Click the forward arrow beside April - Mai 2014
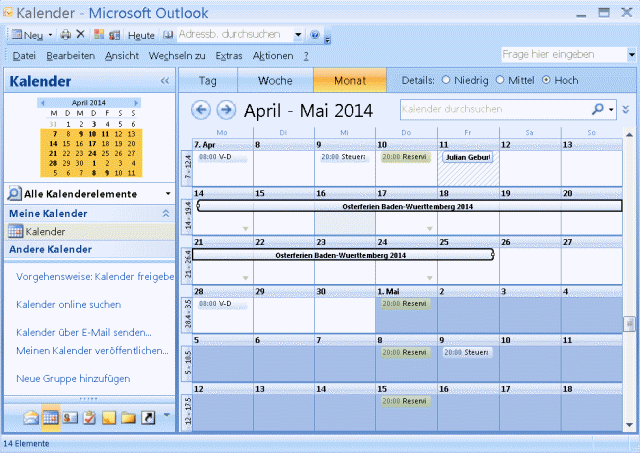 226,110
